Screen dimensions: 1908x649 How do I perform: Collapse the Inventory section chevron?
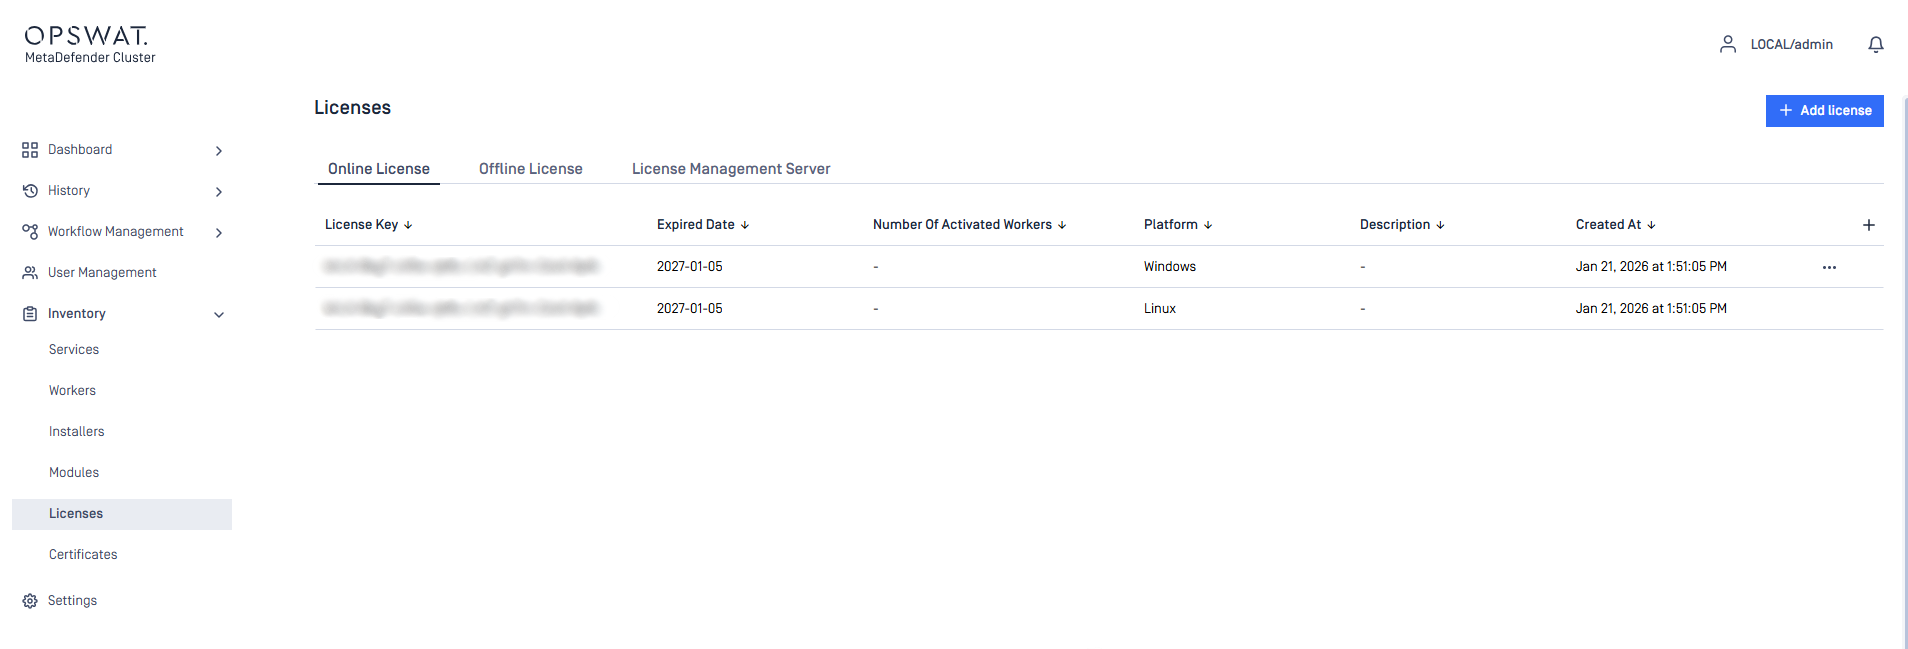[x=219, y=315]
